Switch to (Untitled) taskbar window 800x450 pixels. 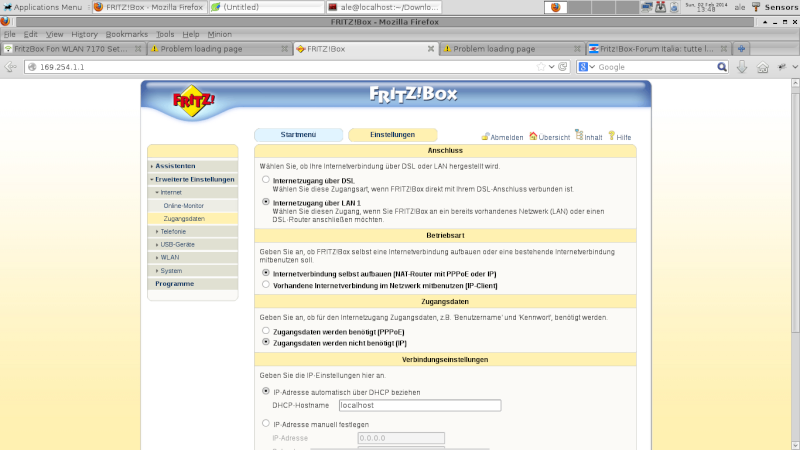[x=266, y=7]
